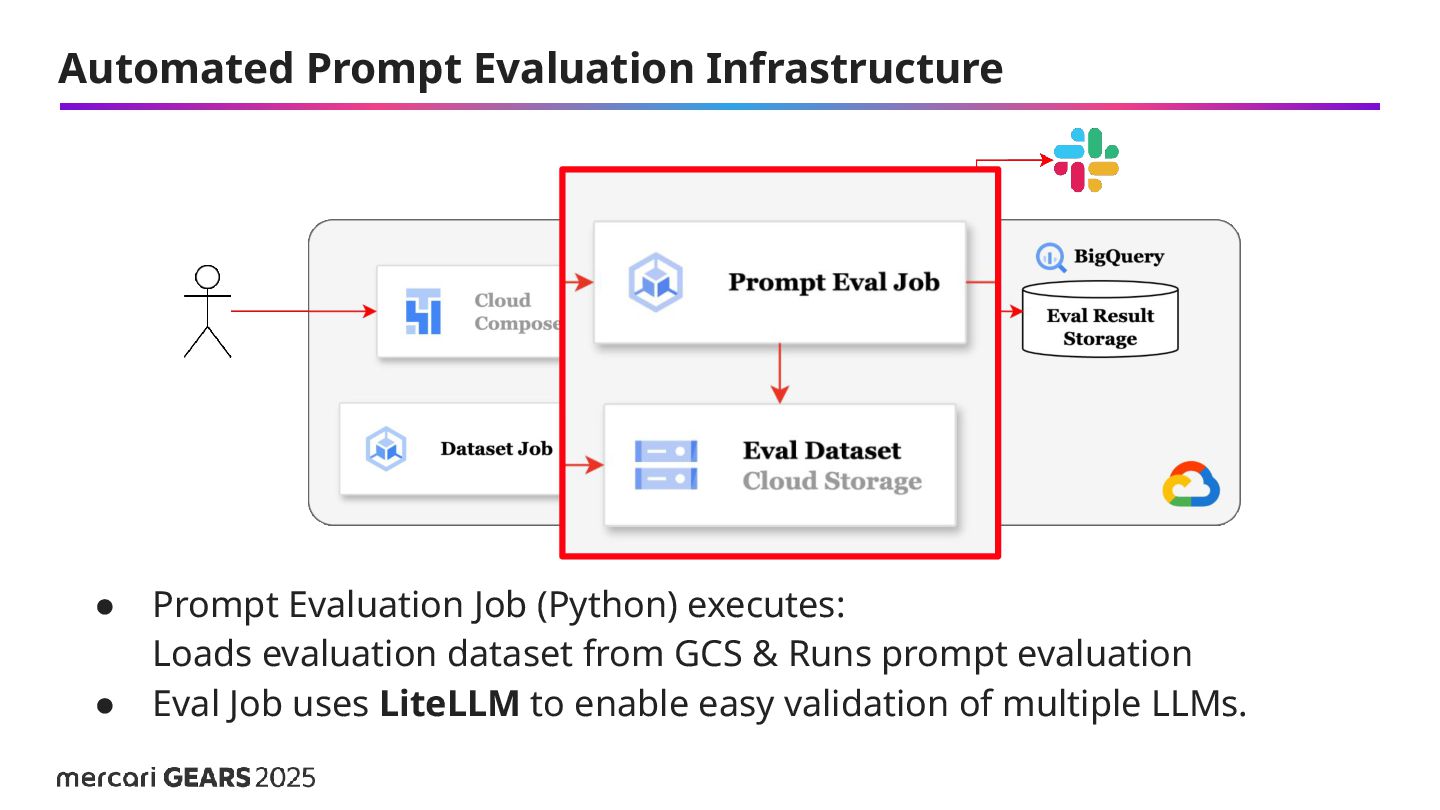Click the bold LiteLLM text
The width and height of the screenshot is (1440, 810).
449,704
